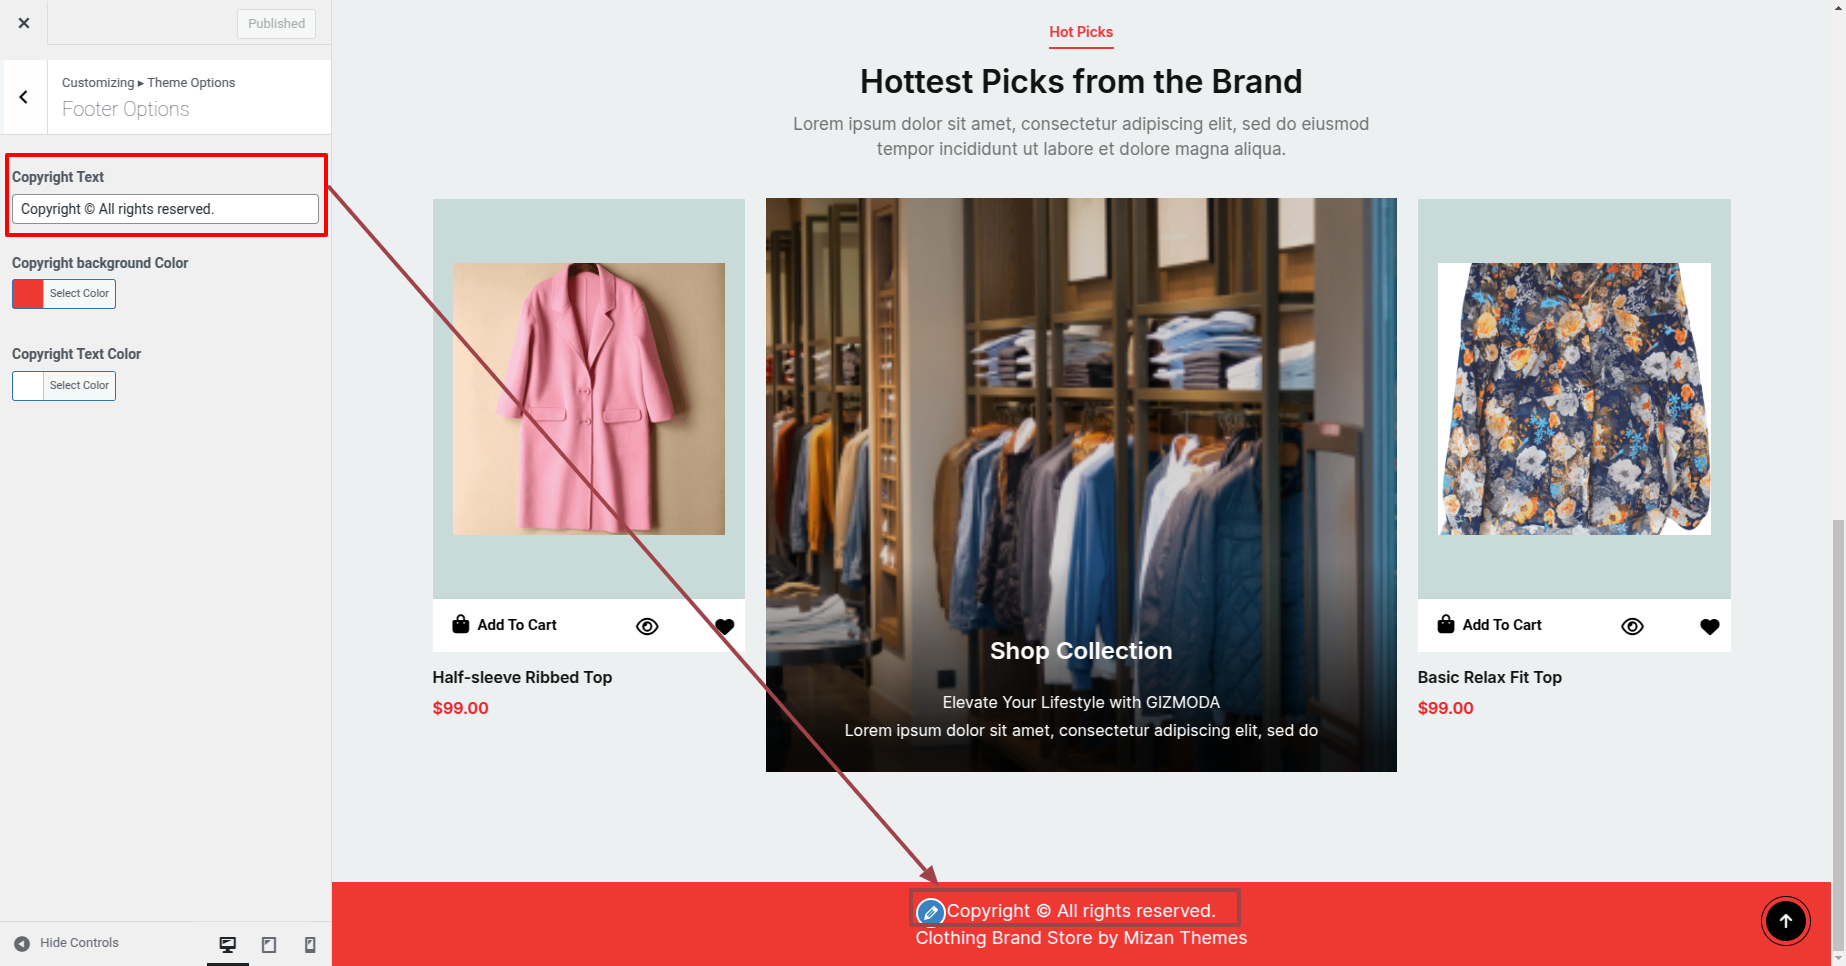Add Basic Relax Fit Top to cart
The width and height of the screenshot is (1846, 966).
pos(1489,625)
